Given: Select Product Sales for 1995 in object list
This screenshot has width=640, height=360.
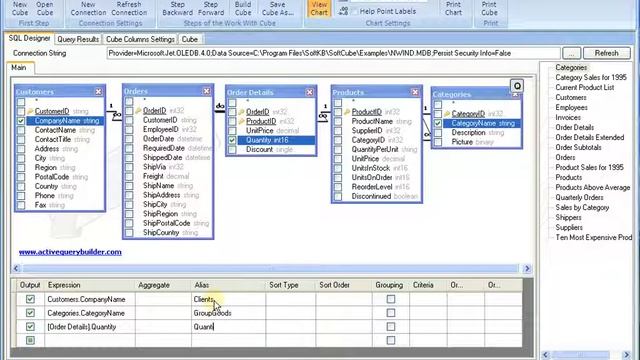Looking at the screenshot, I should [x=589, y=167].
